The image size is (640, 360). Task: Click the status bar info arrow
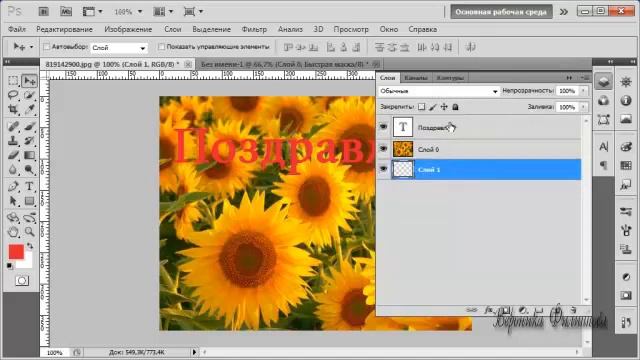click(194, 352)
